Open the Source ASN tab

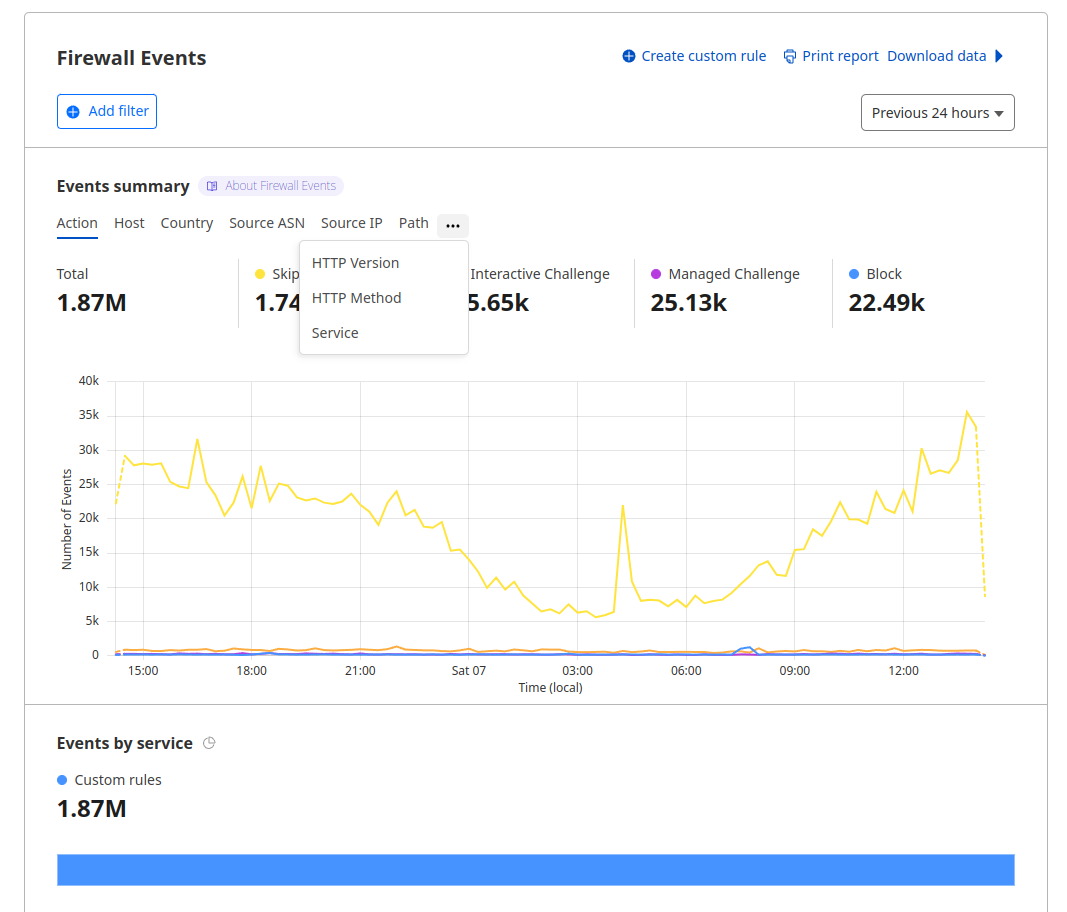point(267,223)
